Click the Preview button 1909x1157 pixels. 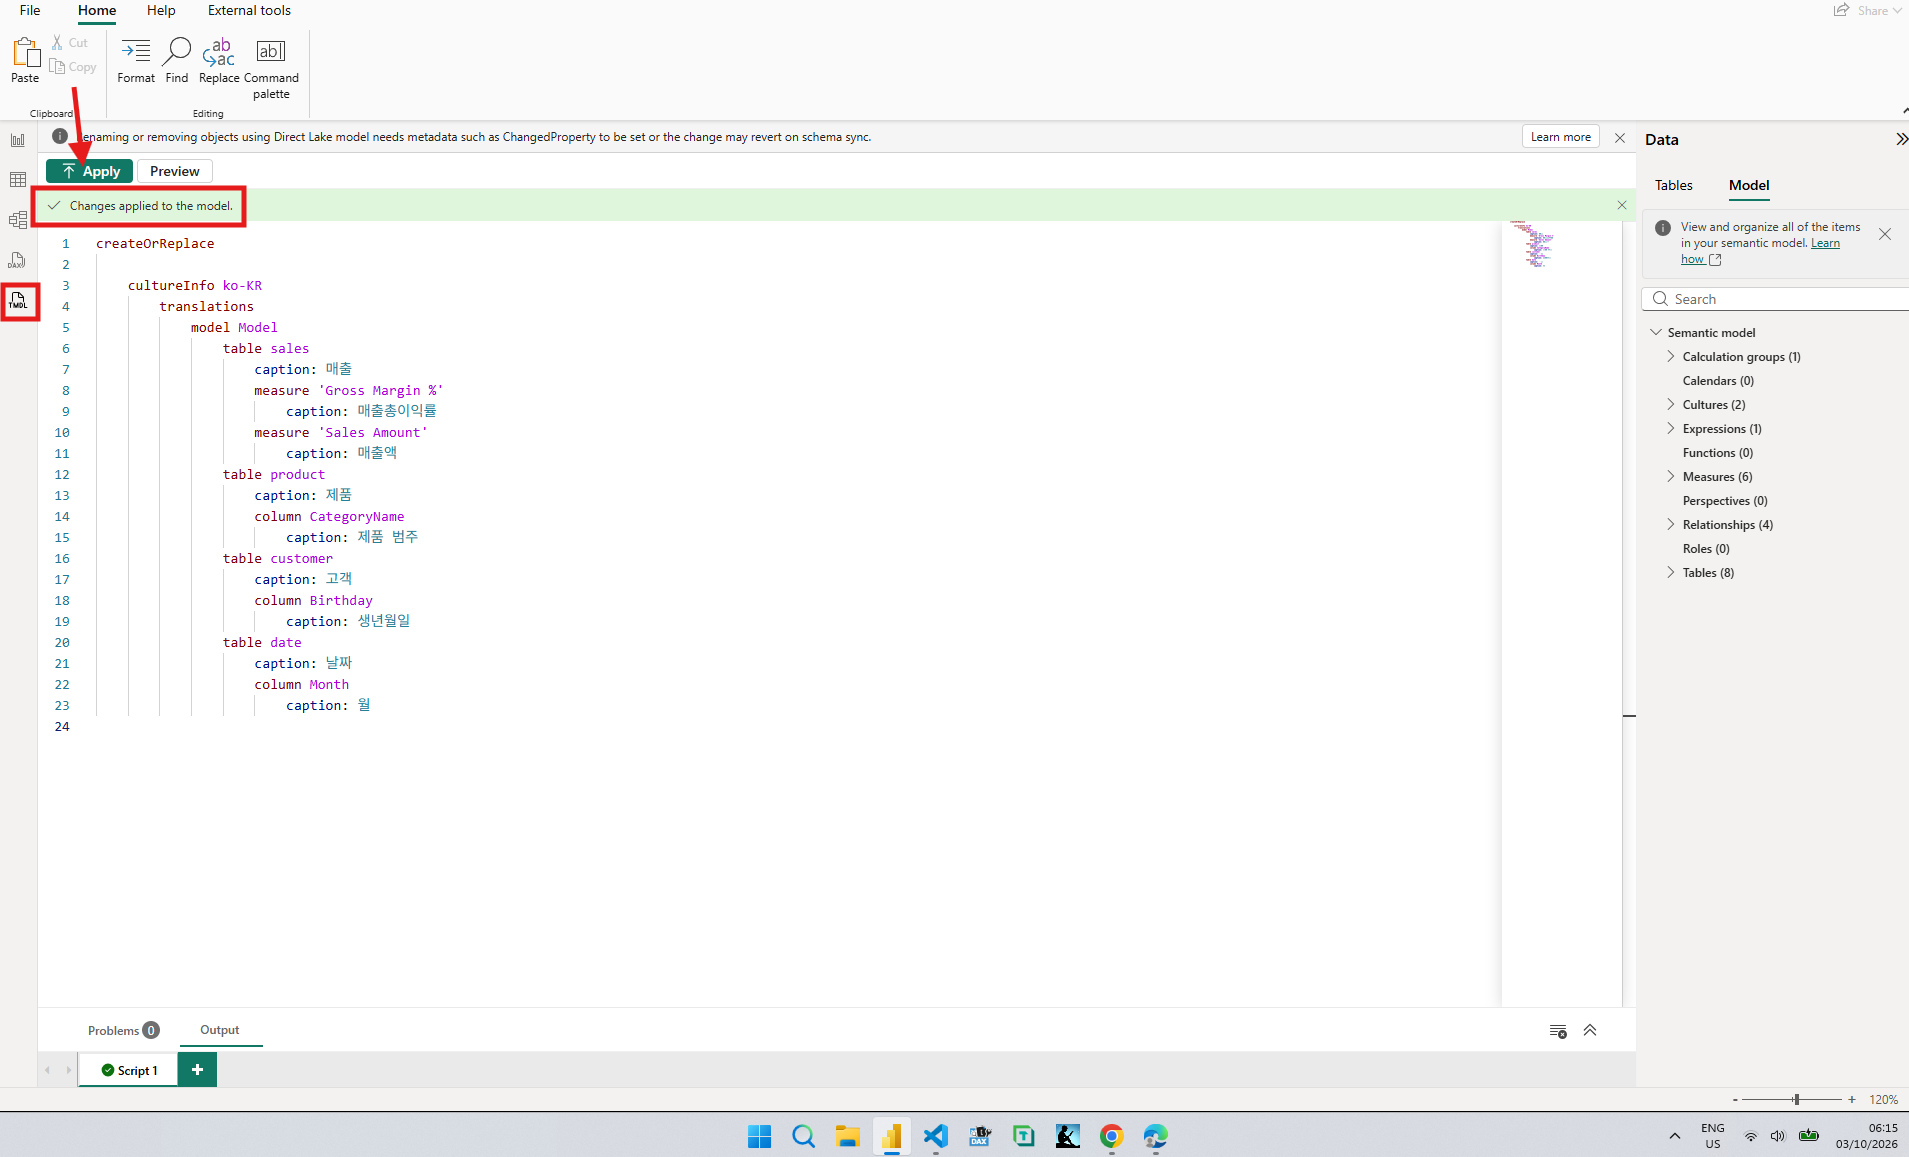[175, 171]
